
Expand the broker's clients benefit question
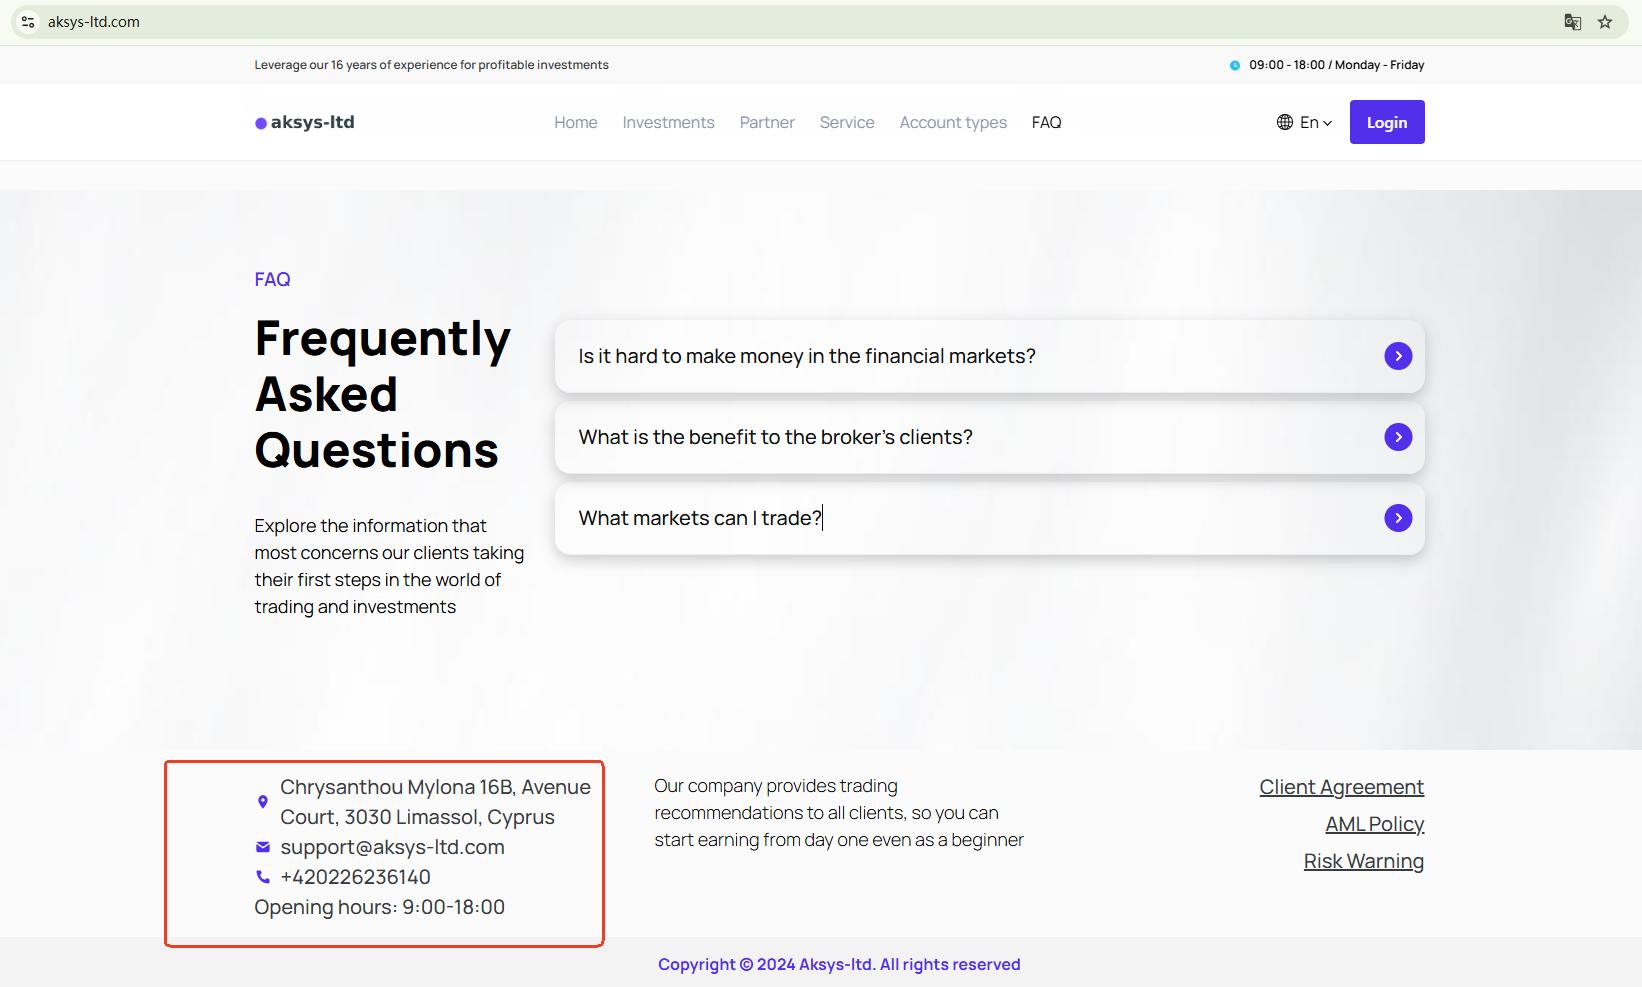[x=1397, y=437]
